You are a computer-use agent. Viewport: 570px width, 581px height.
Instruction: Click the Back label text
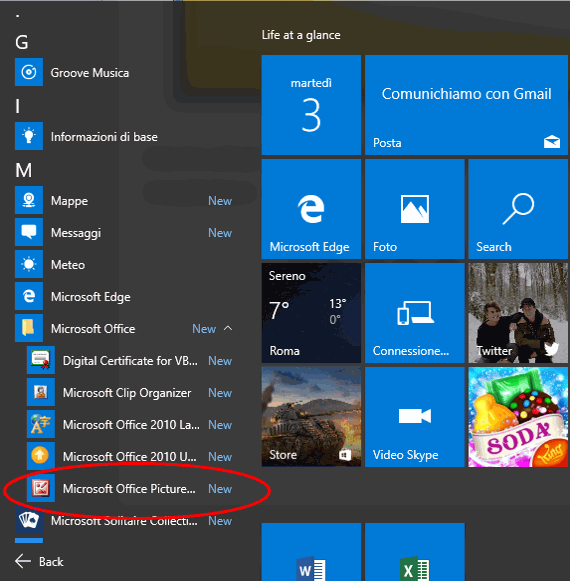pyautogui.click(x=51, y=562)
